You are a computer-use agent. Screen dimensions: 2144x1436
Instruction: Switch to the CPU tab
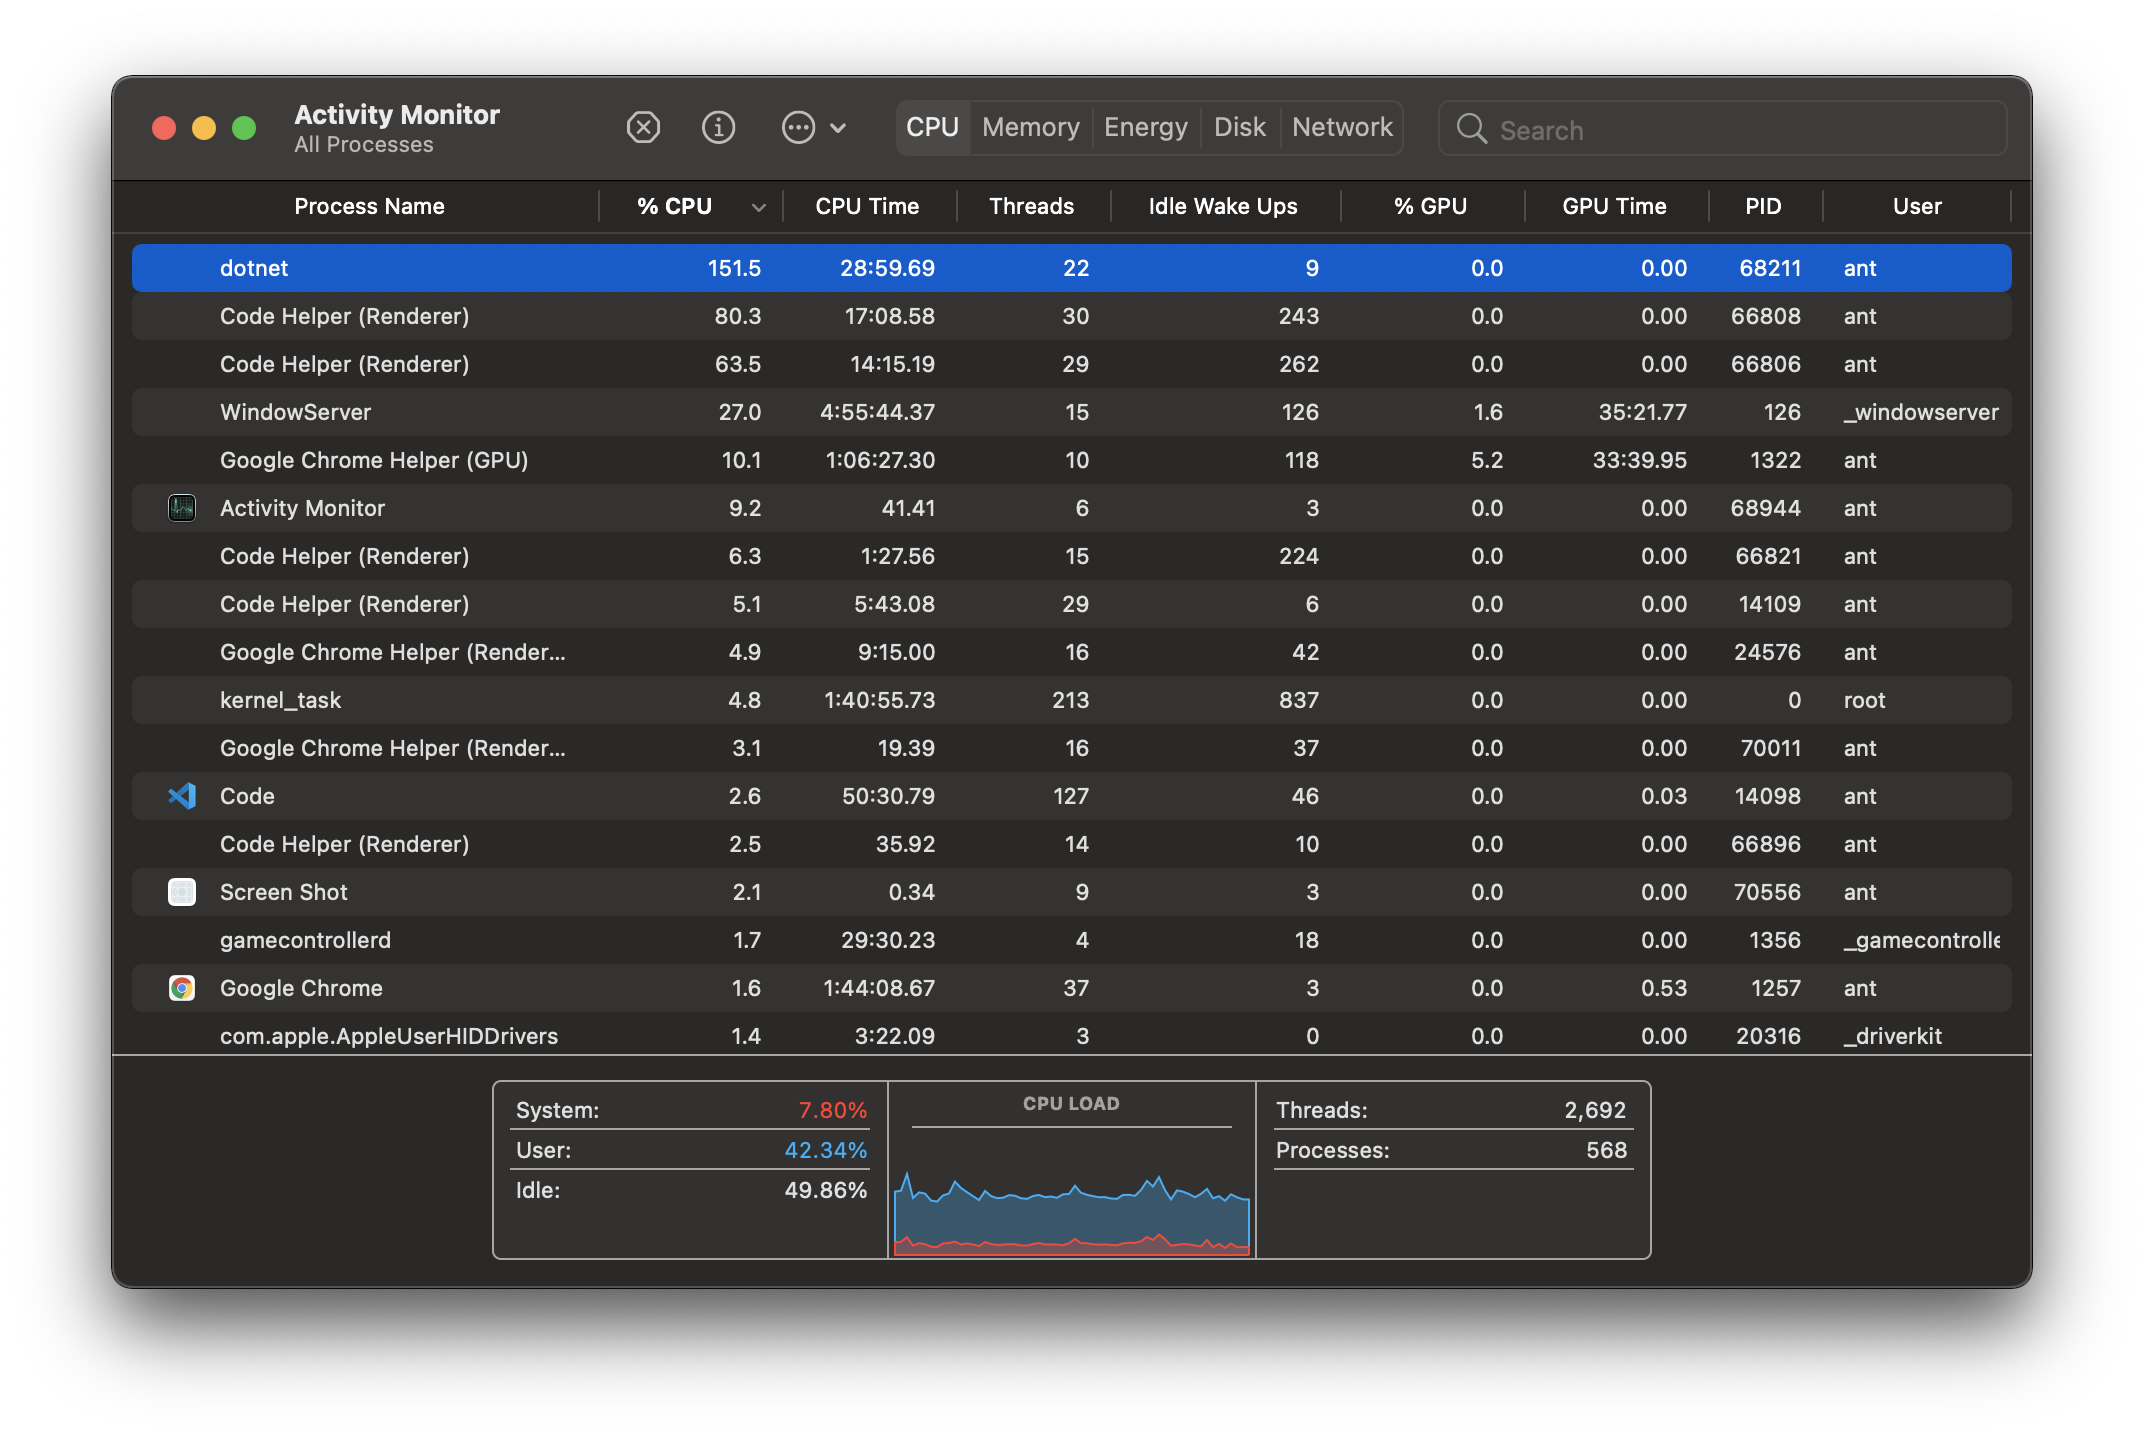(x=932, y=128)
